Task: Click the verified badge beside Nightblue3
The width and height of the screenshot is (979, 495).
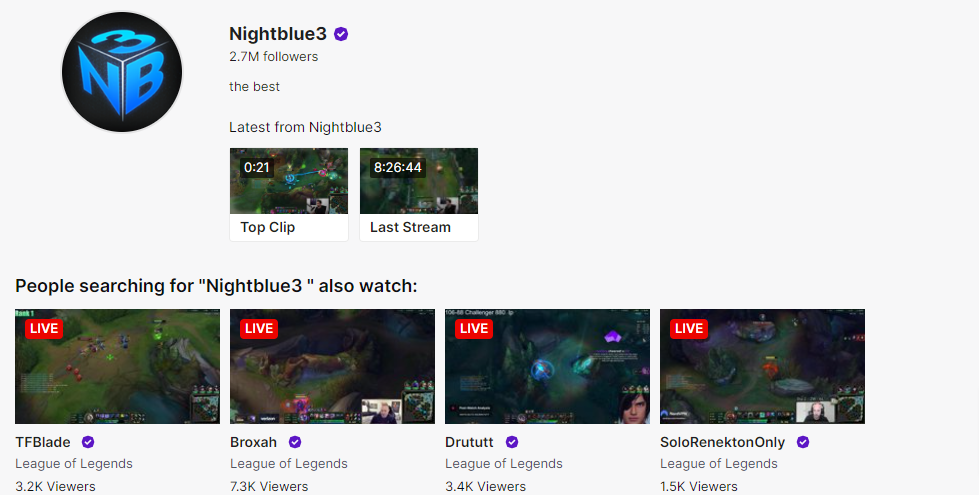Action: click(x=341, y=34)
